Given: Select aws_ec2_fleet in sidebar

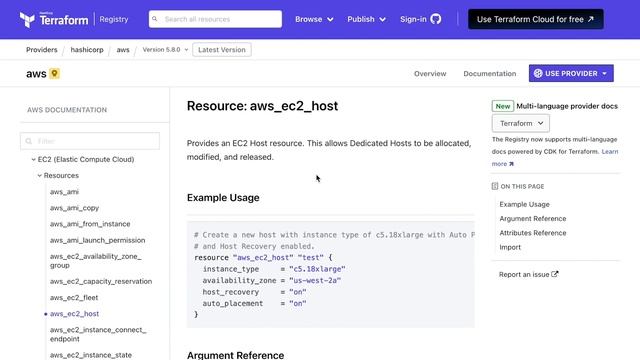Looking at the screenshot, I should (x=74, y=298).
